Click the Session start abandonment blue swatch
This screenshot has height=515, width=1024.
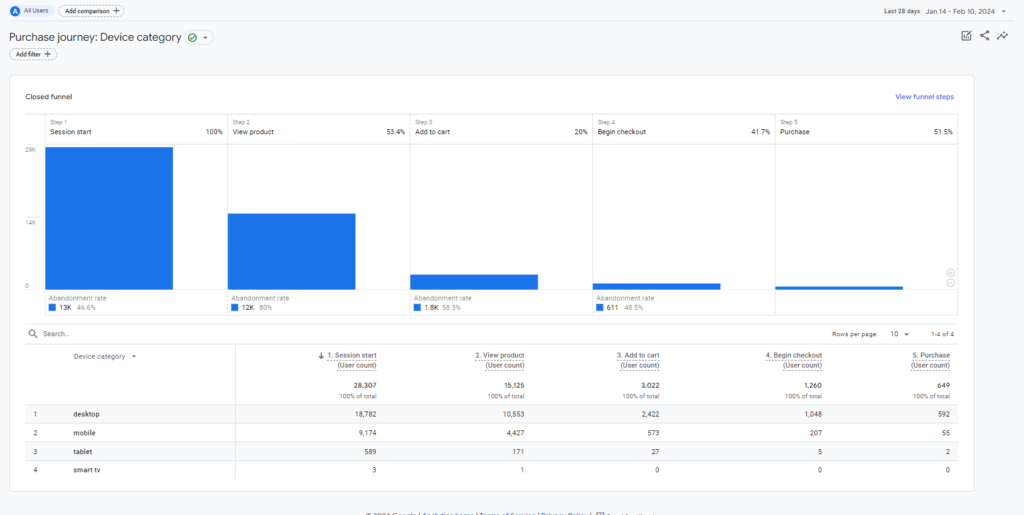(x=52, y=308)
